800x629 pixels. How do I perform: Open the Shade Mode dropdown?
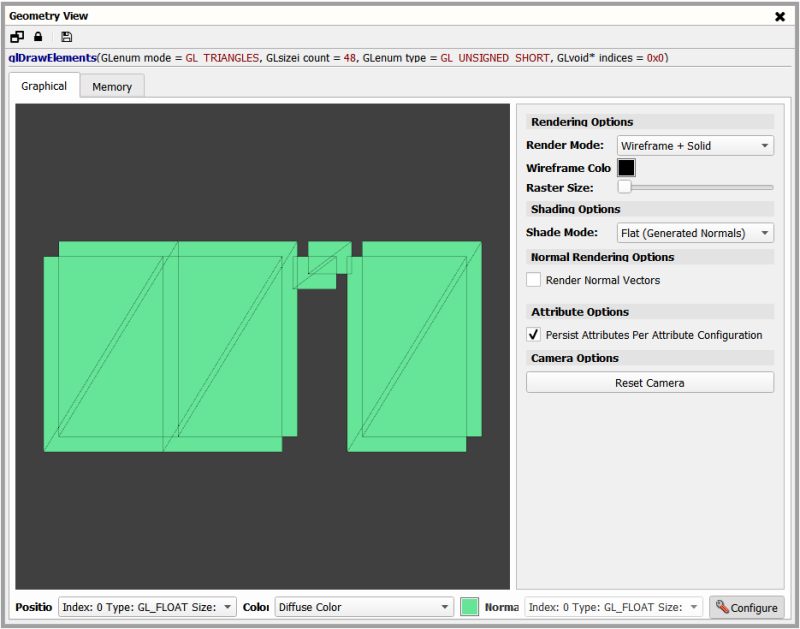click(695, 233)
